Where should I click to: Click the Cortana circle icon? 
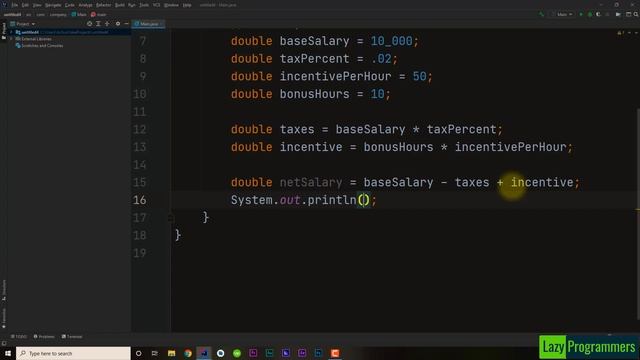tap(138, 353)
